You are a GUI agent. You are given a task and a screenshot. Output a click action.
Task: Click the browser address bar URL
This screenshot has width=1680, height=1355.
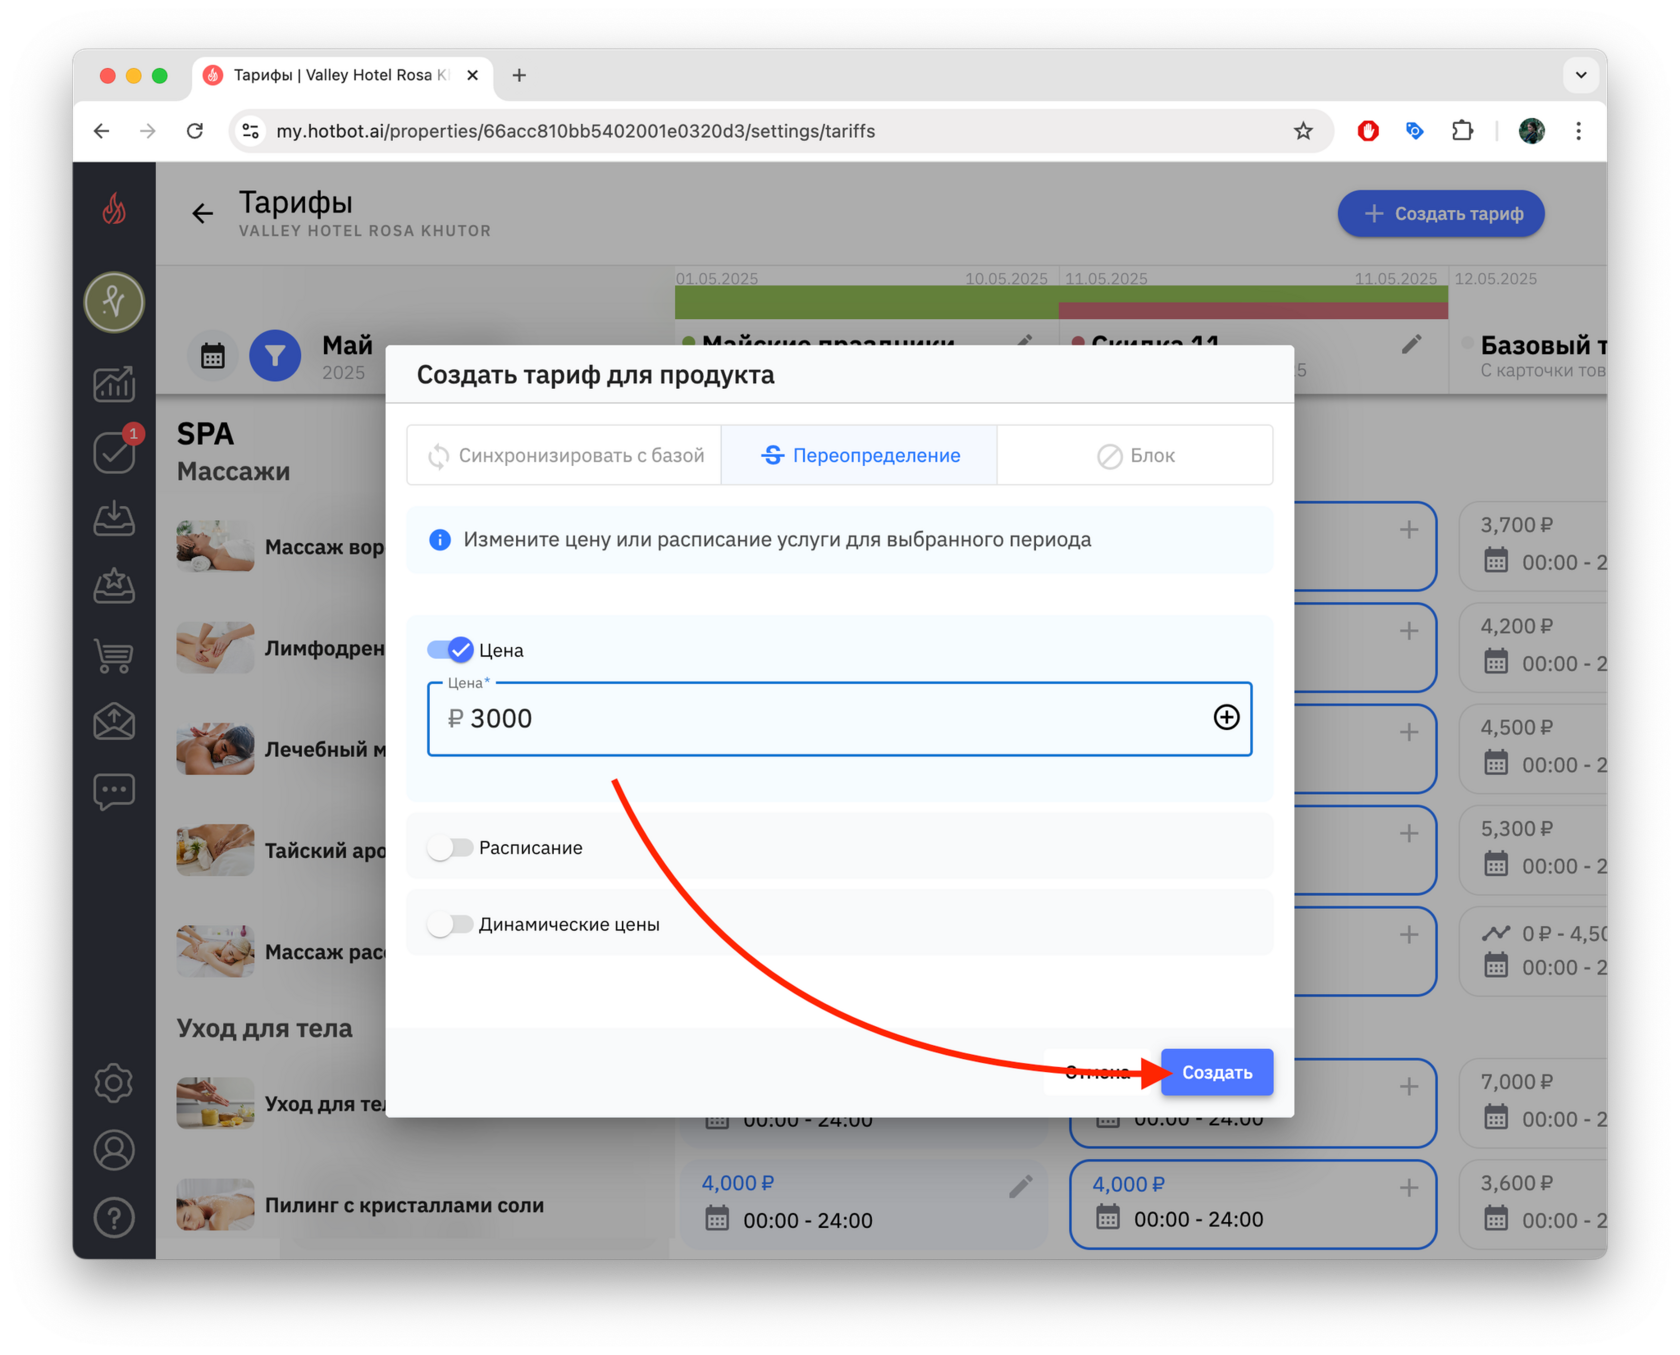pos(576,131)
